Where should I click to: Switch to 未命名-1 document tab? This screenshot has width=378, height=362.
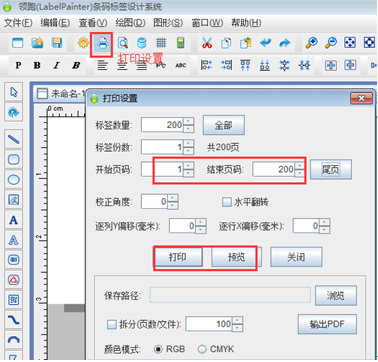coord(61,94)
